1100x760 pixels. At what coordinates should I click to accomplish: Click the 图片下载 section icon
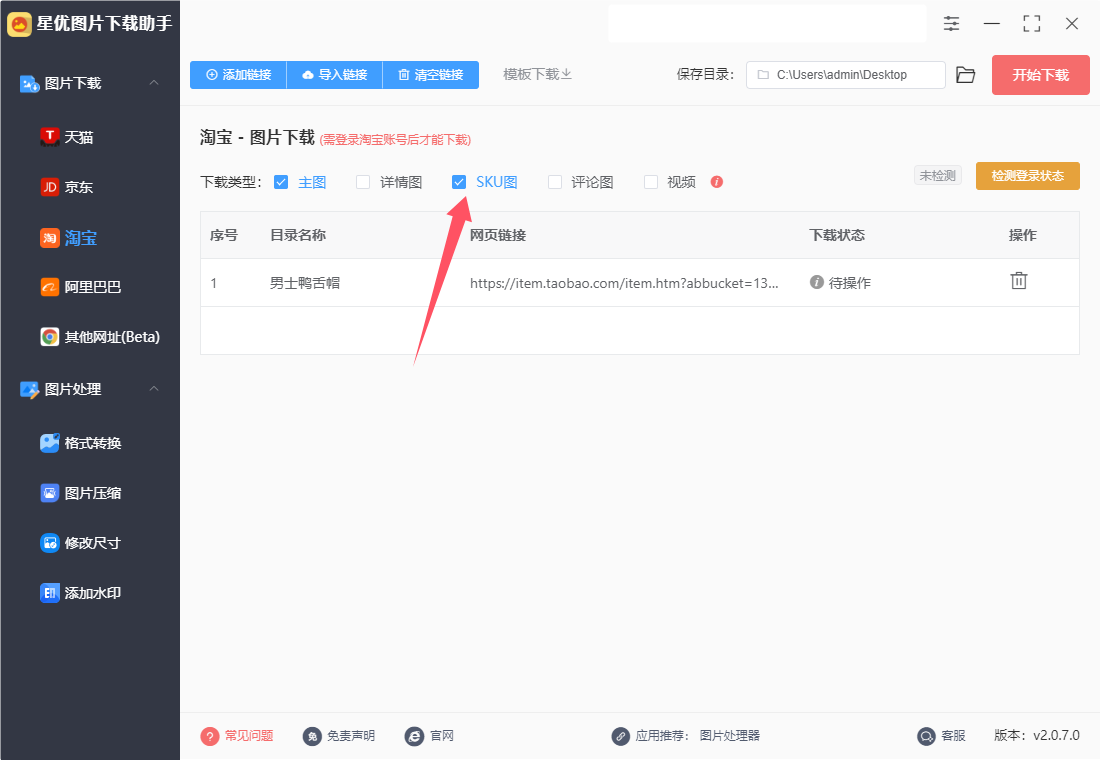click(29, 84)
